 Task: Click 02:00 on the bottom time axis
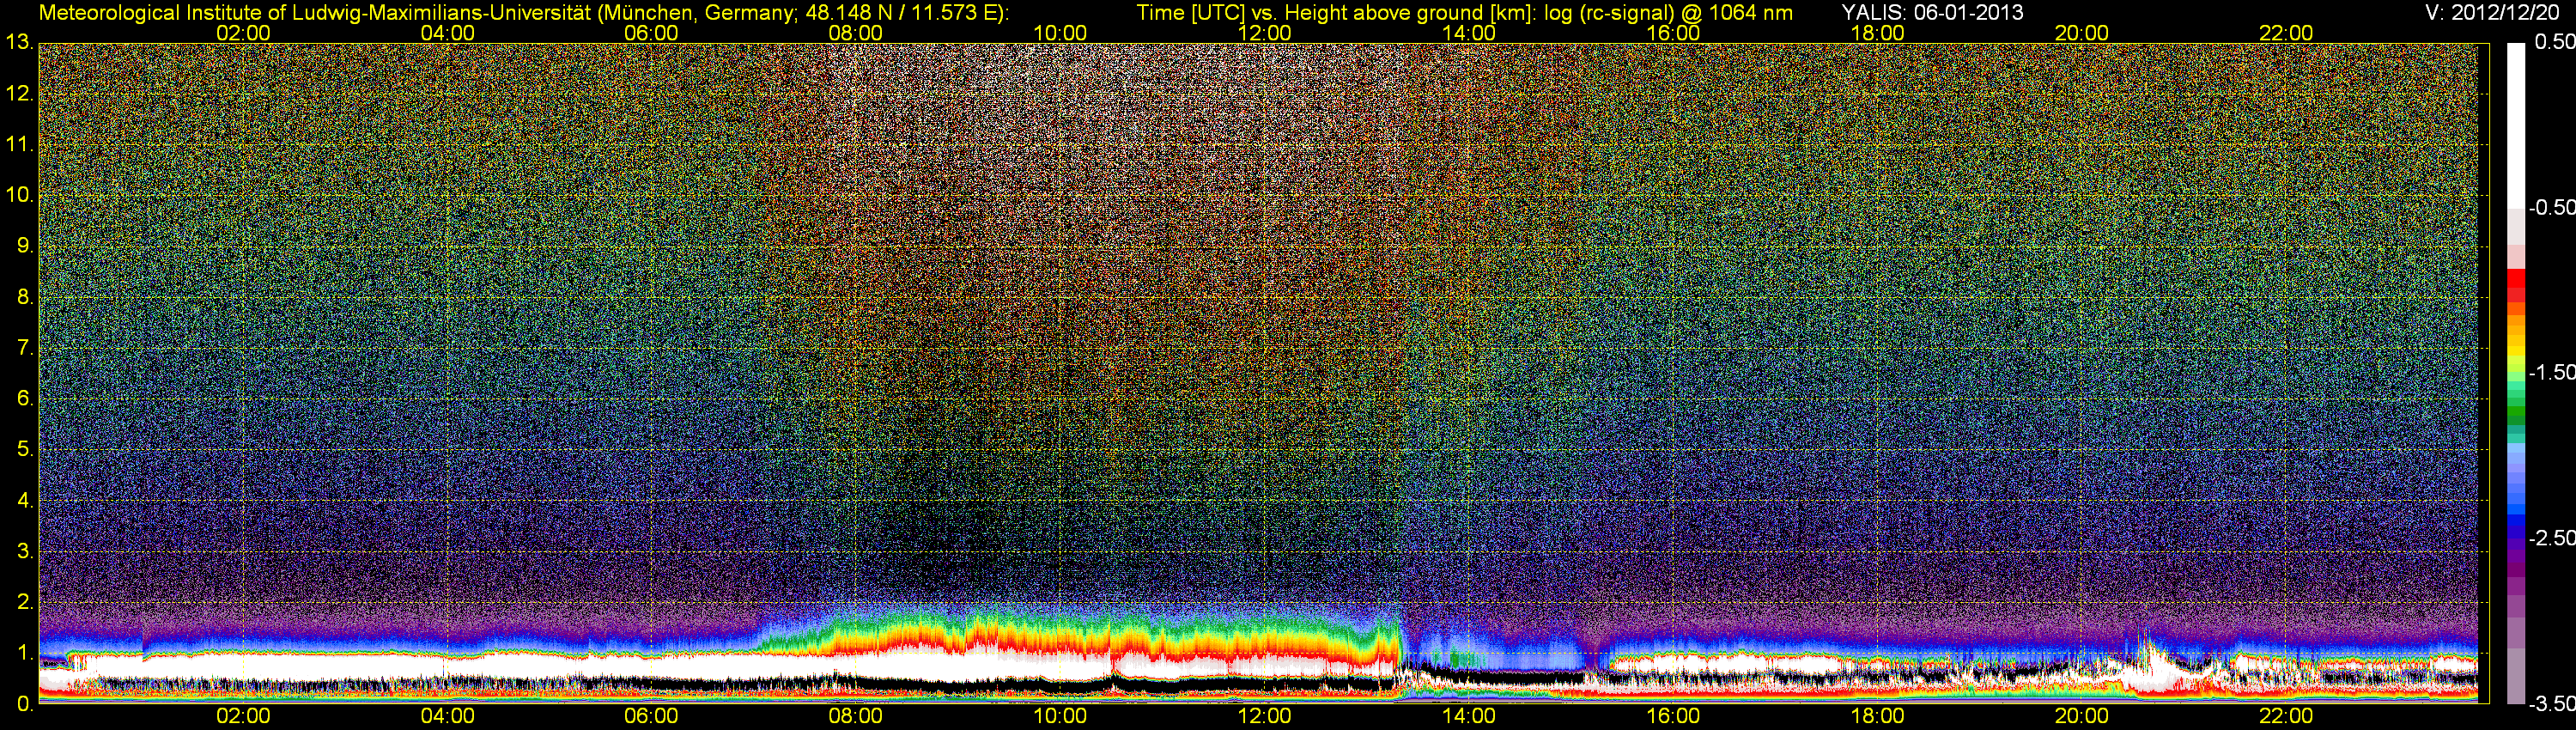click(243, 716)
